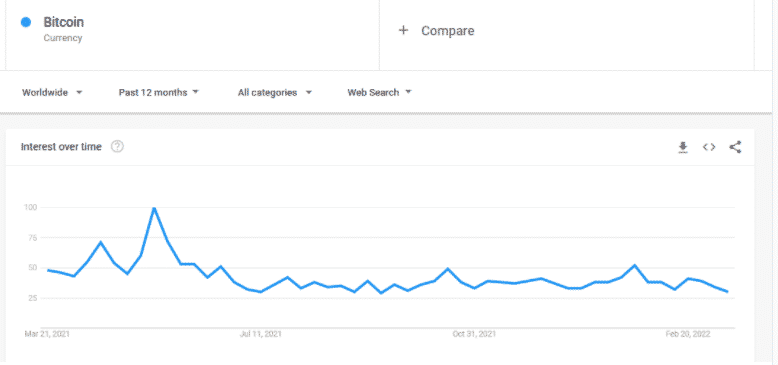Image resolution: width=778 pixels, height=365 pixels.
Task: Share the Interest over time chart
Action: click(735, 147)
